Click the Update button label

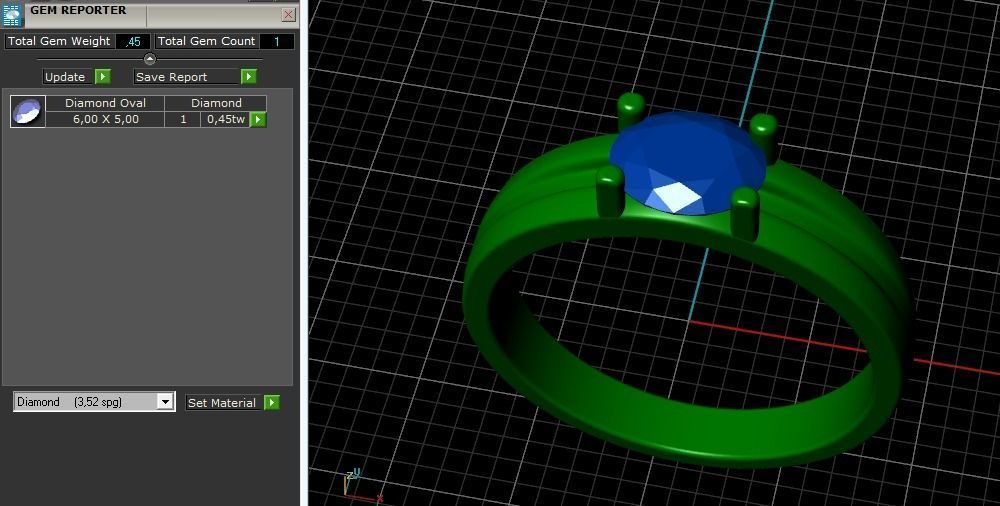(x=65, y=77)
